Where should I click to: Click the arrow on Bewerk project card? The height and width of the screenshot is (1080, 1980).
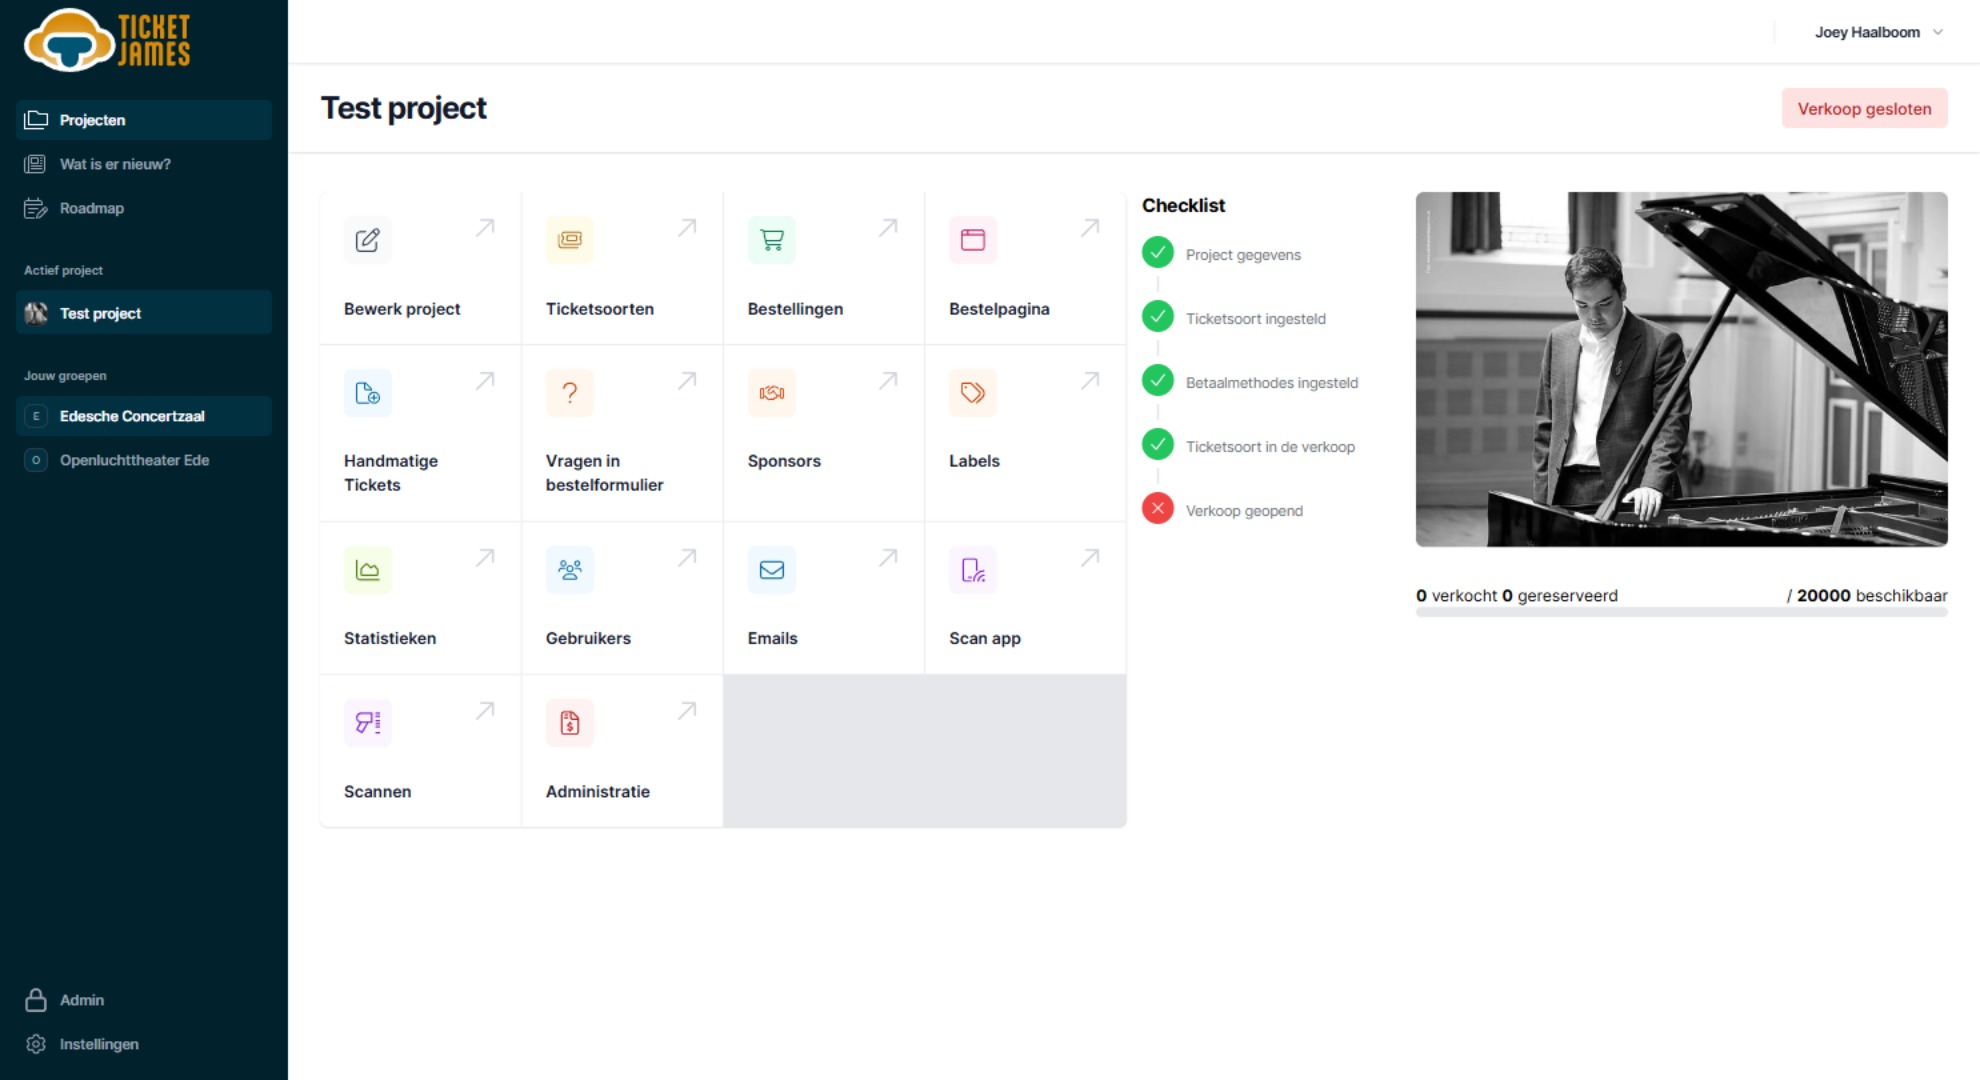pos(485,228)
